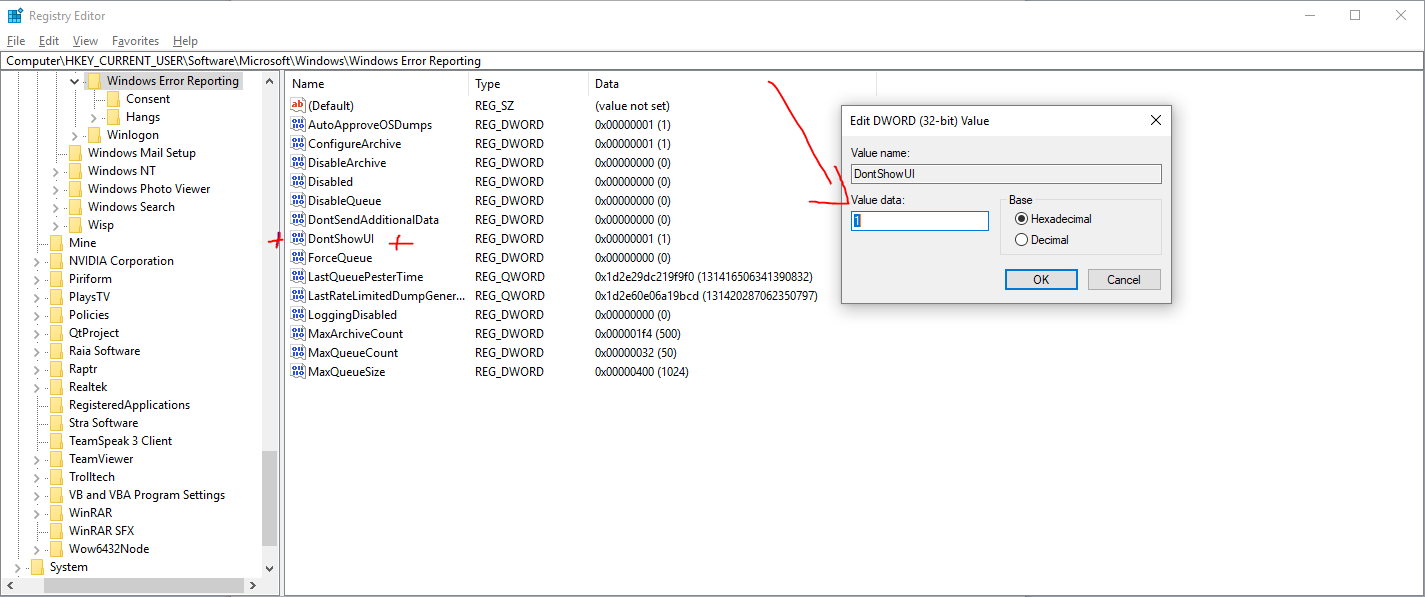Expand the Wow6432Node key

[x=37, y=549]
